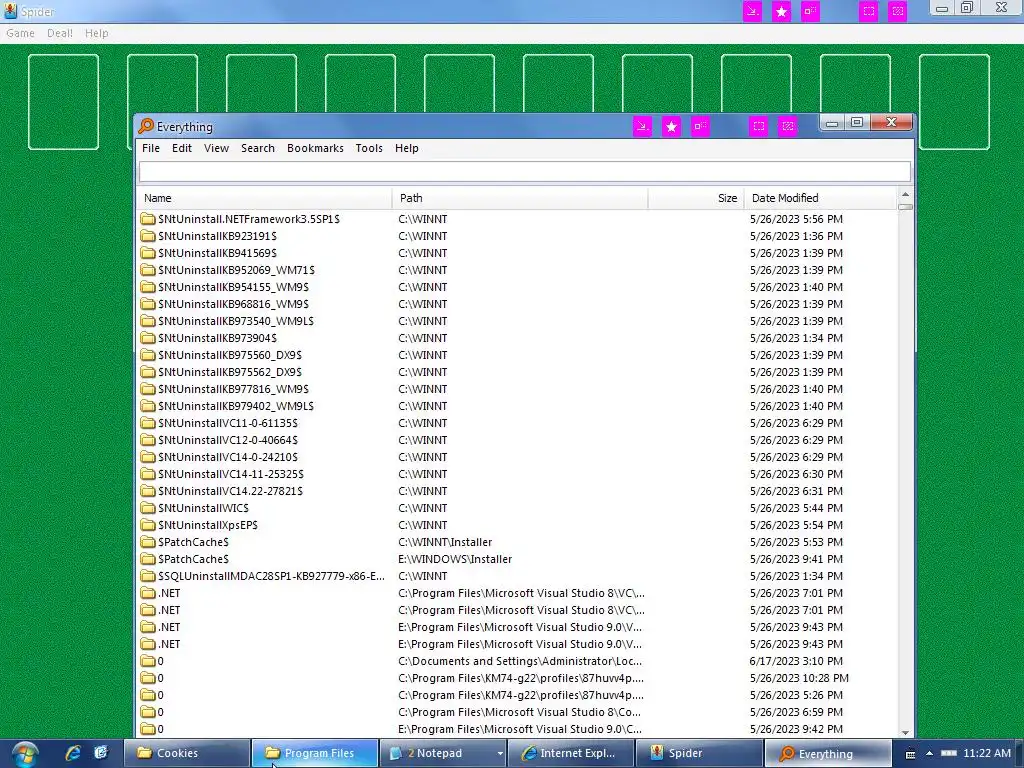Click the folder icon of $NtUninstallKB923191$
This screenshot has height=768, width=1024.
tap(148, 236)
